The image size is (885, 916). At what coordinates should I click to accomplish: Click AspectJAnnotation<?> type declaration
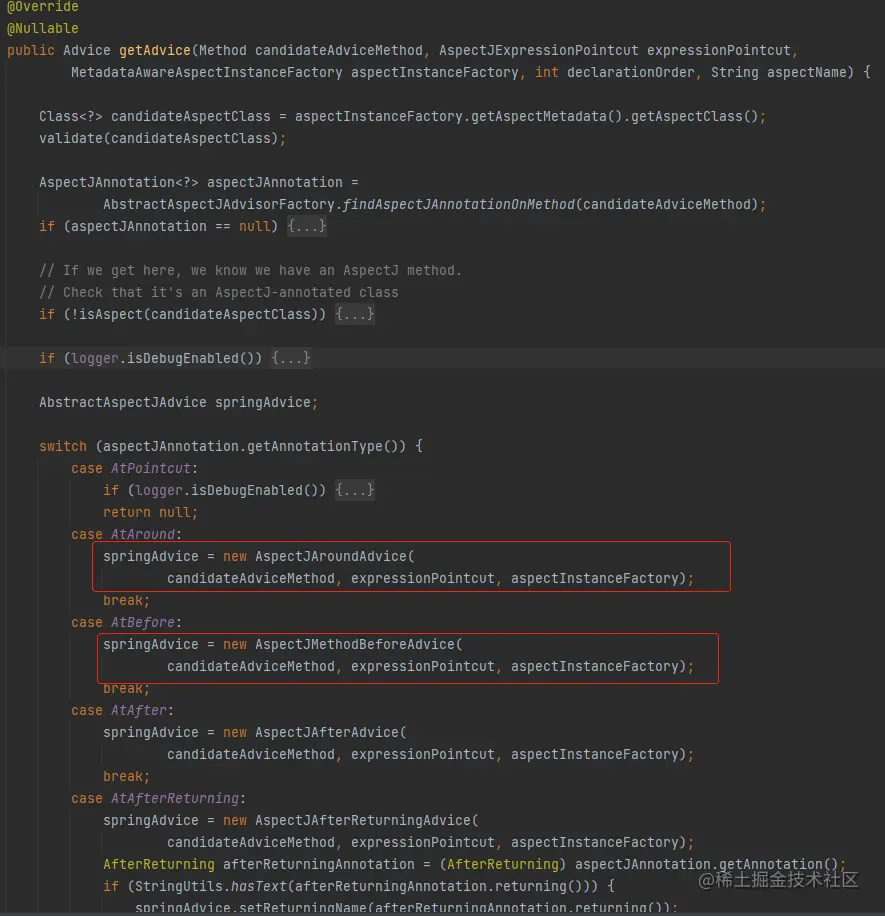click(x=119, y=182)
